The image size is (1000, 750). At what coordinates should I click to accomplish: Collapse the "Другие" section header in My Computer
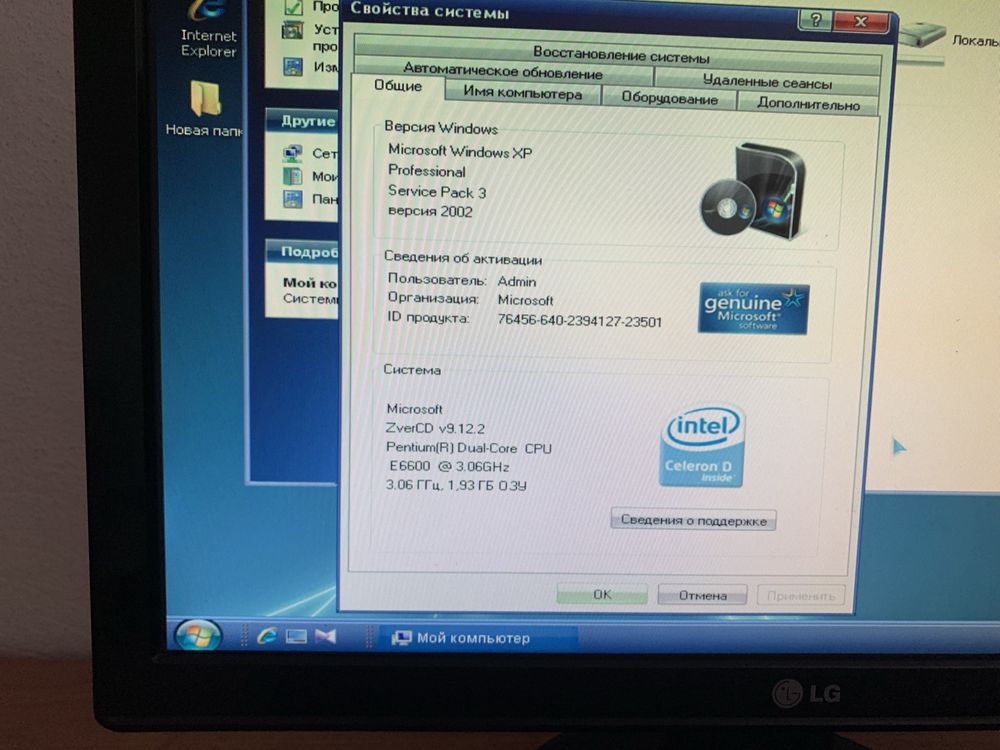tap(302, 121)
